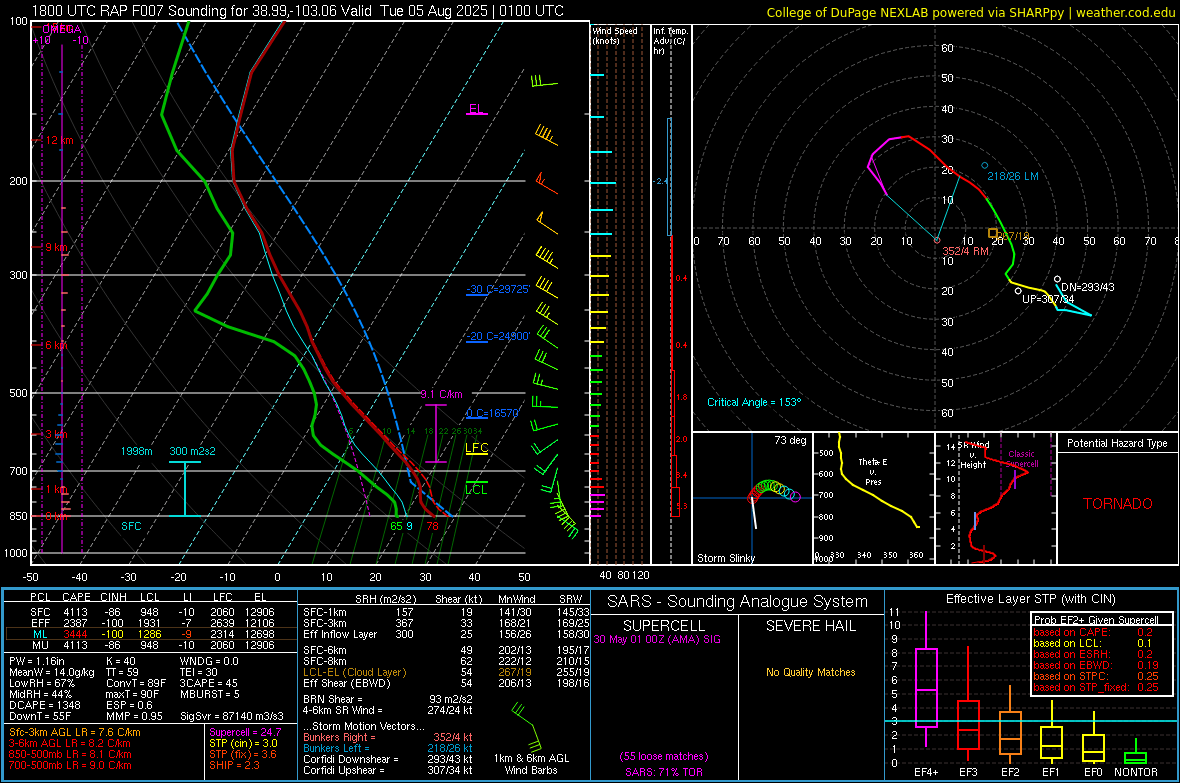This screenshot has height=783, width=1180.
Task: Click the Critical Angle = 153° text
Action: click(754, 402)
